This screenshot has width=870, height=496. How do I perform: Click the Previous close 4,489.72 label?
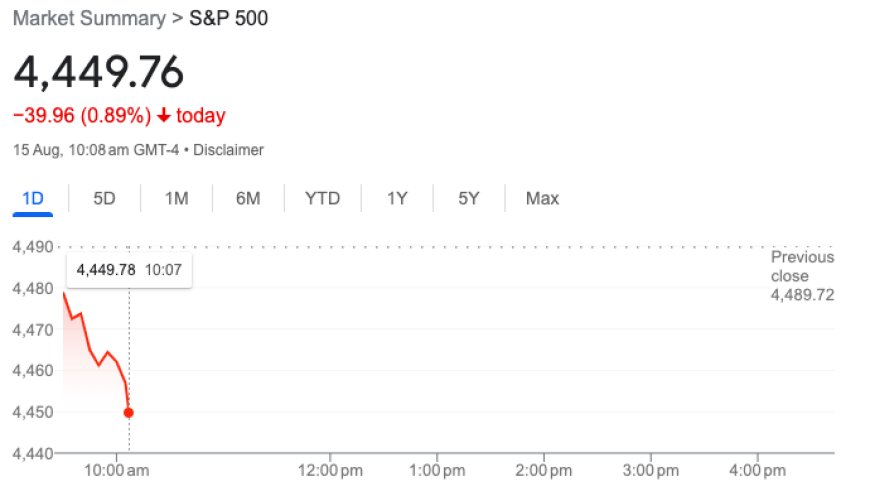pos(801,276)
